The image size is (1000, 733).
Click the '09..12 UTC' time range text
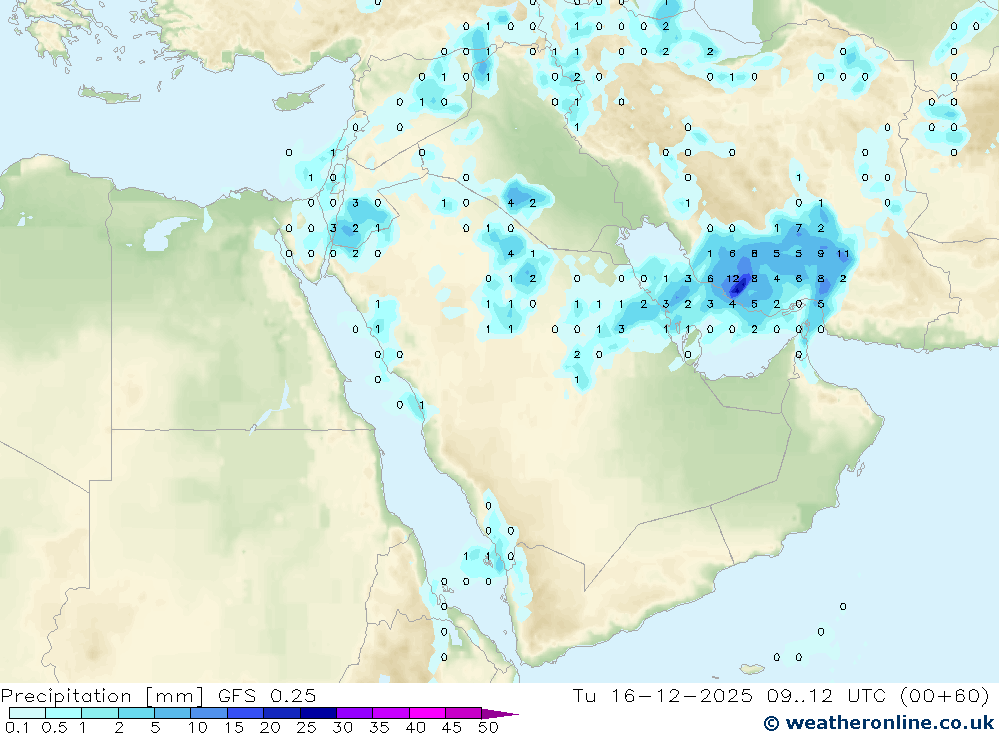(826, 695)
